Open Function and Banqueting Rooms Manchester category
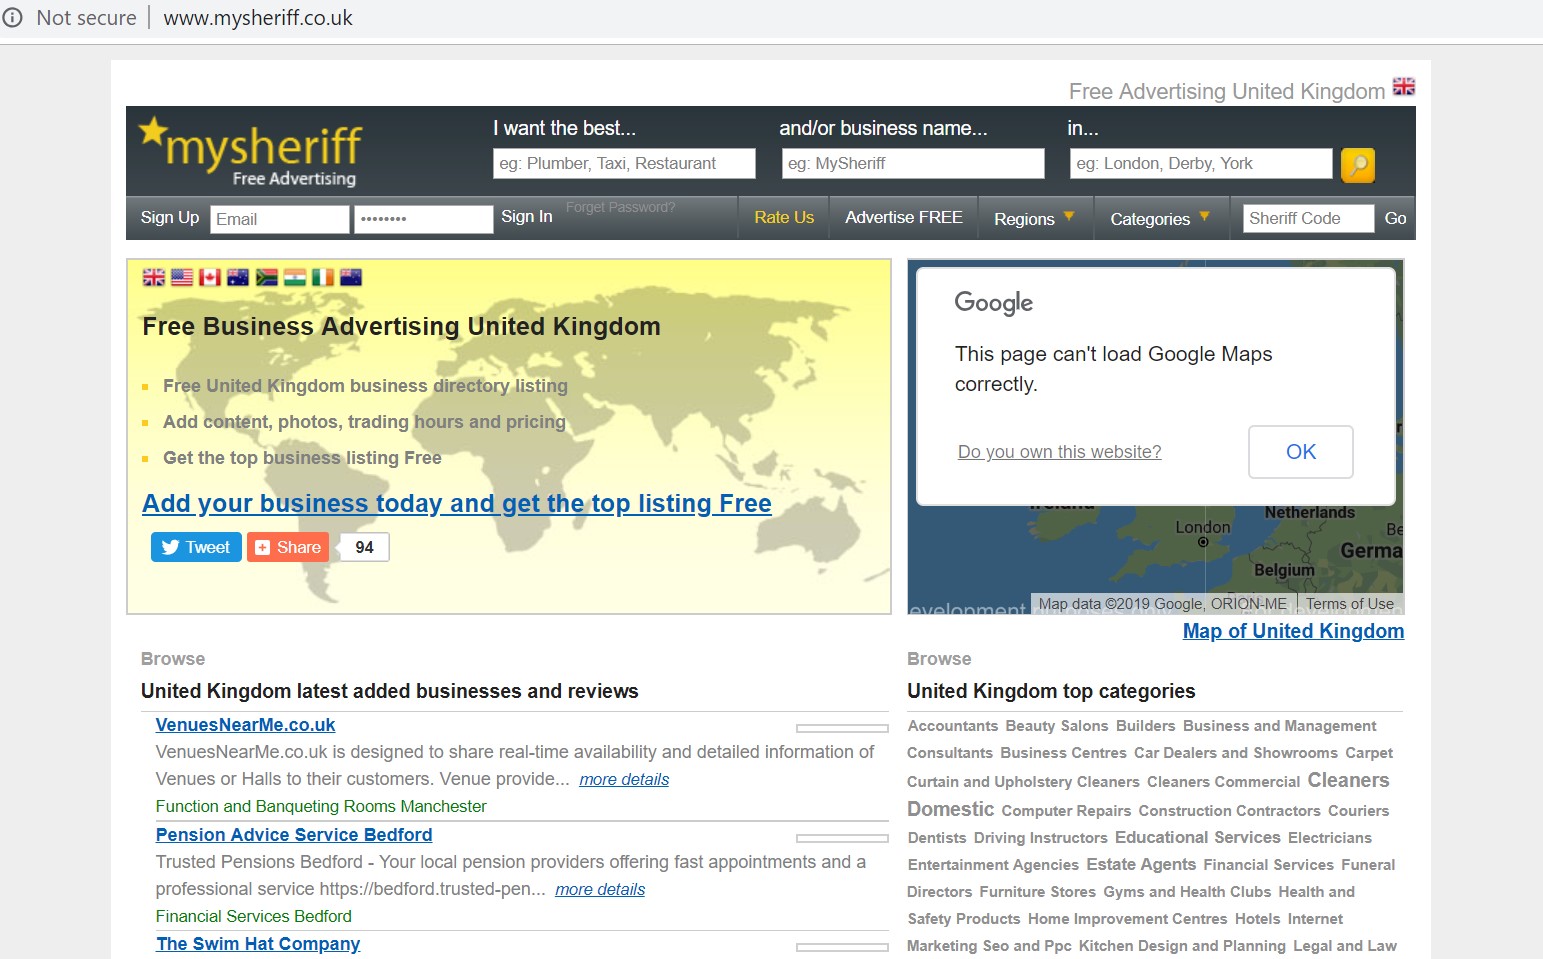 tap(321, 806)
